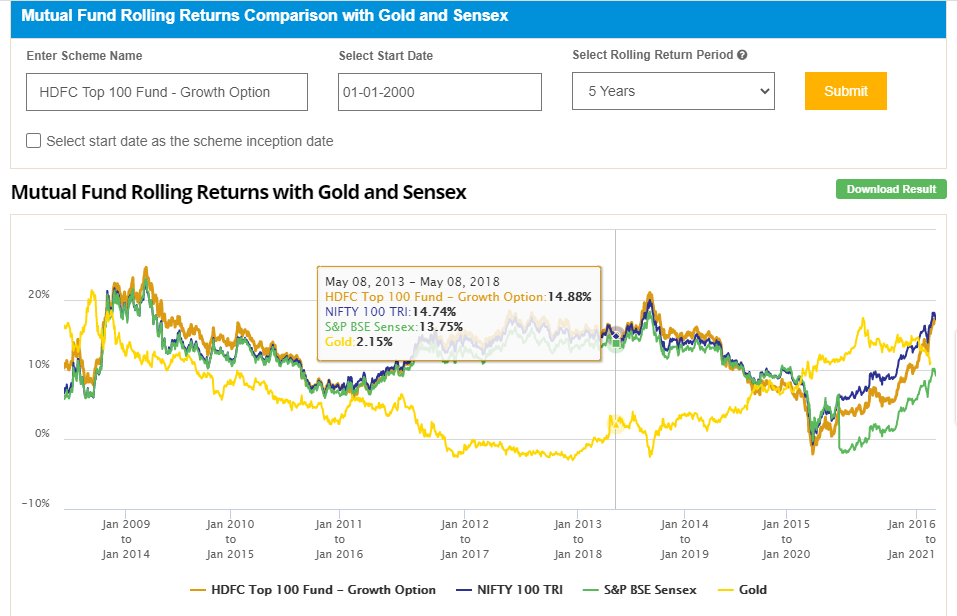Click the Jan 2013 to Jan 2018 axis label

click(x=578, y=539)
